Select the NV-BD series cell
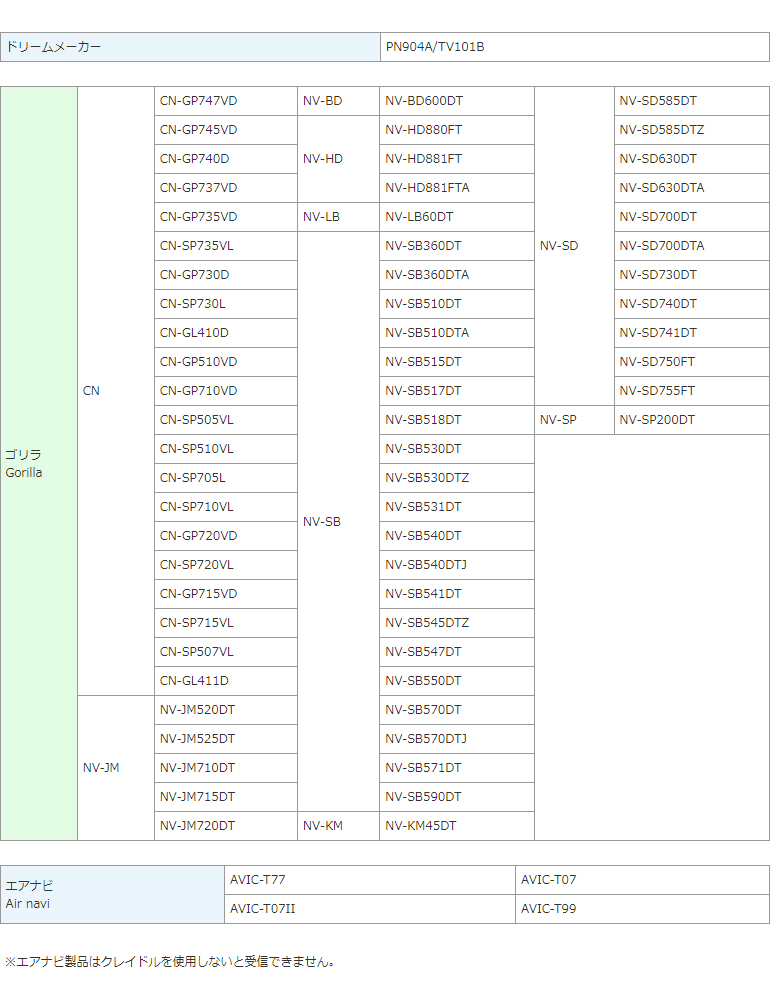 pyautogui.click(x=338, y=101)
